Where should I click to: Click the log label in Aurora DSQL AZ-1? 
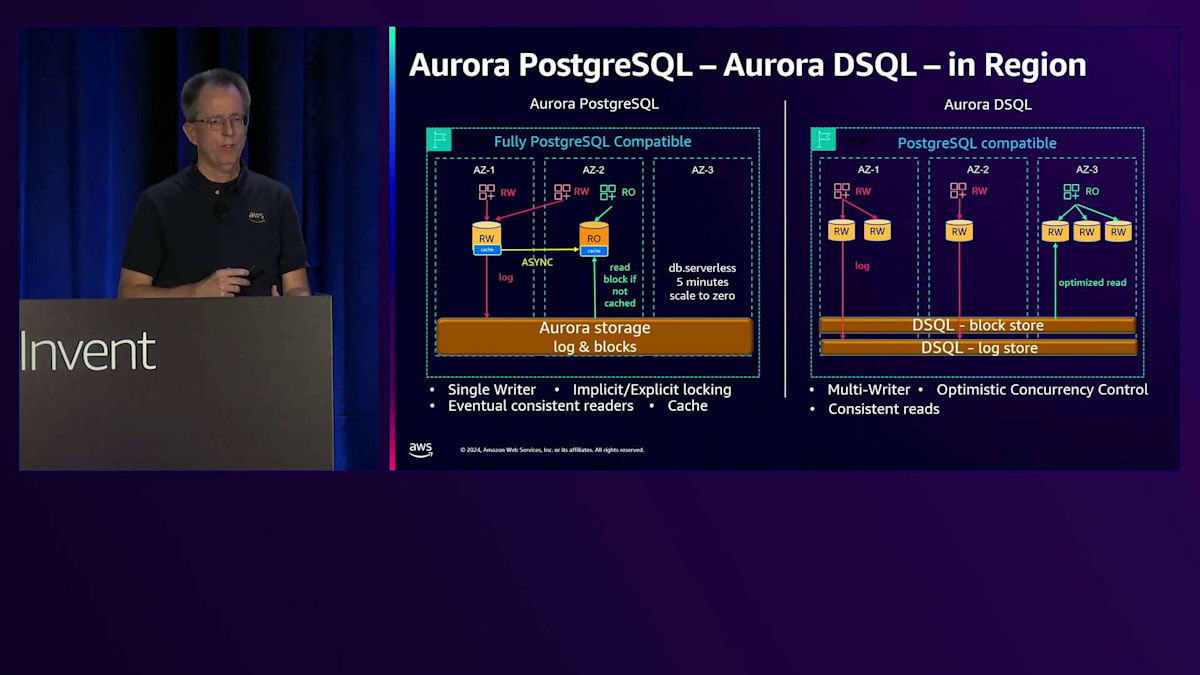[862, 266]
